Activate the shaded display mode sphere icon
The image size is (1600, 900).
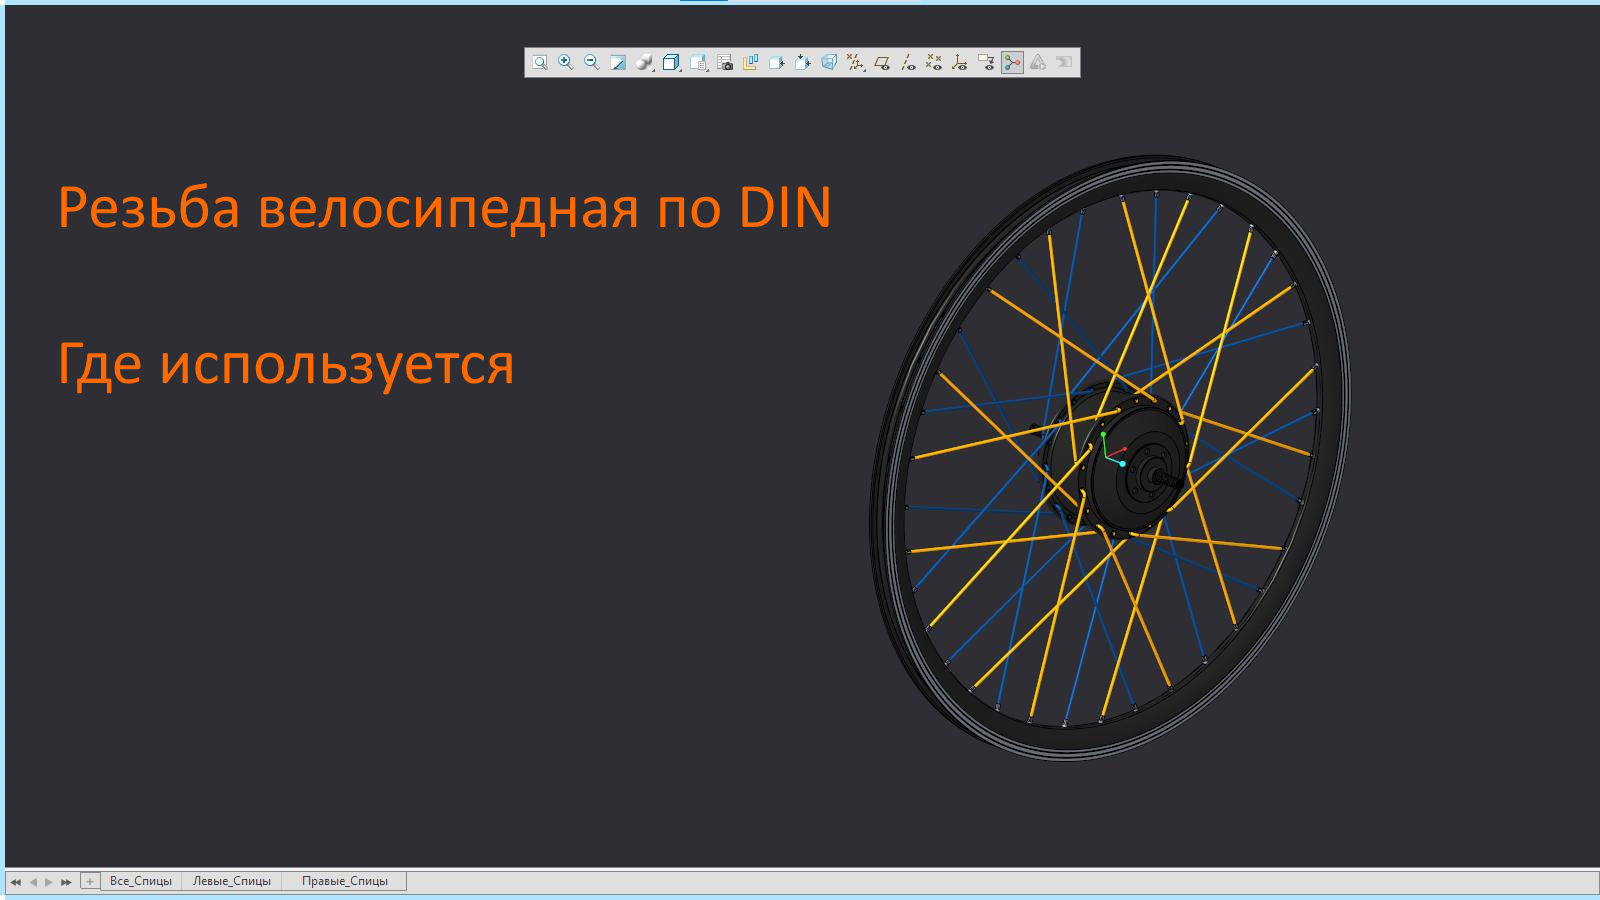pyautogui.click(x=644, y=63)
